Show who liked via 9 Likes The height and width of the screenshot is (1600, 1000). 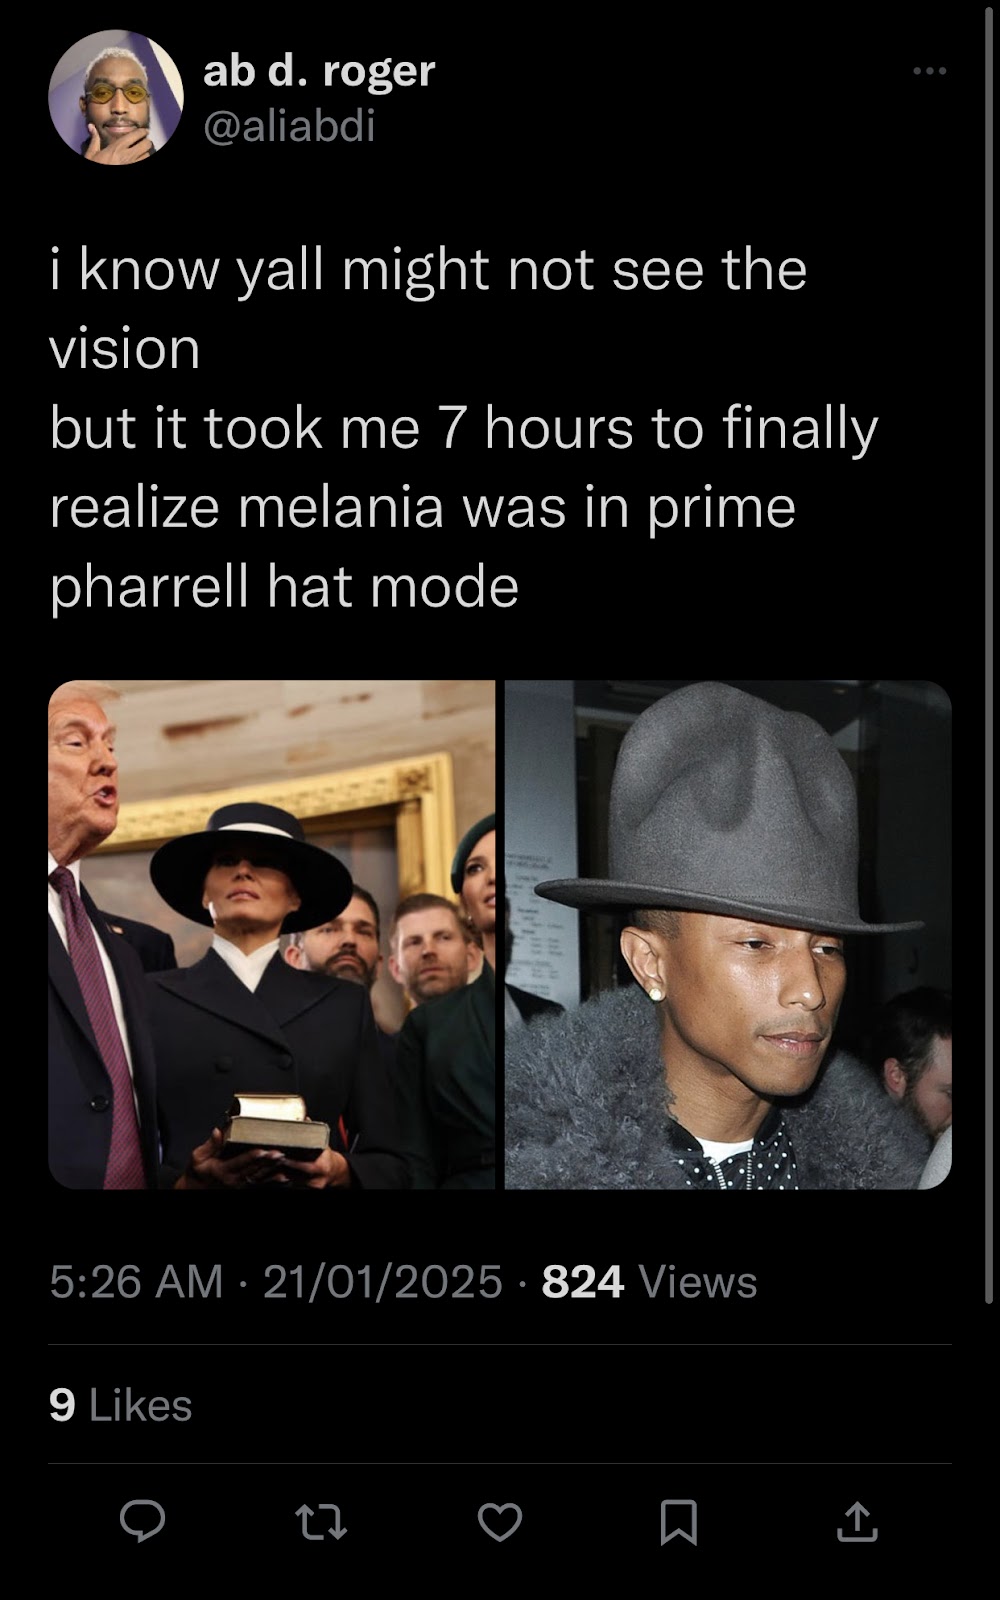pyautogui.click(x=120, y=1405)
